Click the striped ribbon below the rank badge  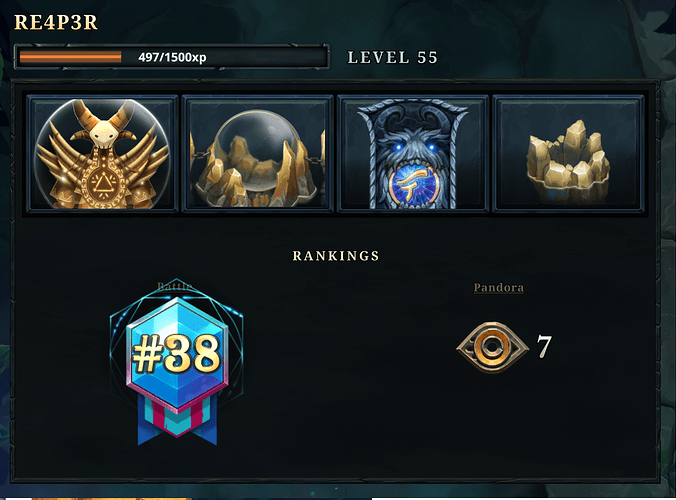pos(177,420)
